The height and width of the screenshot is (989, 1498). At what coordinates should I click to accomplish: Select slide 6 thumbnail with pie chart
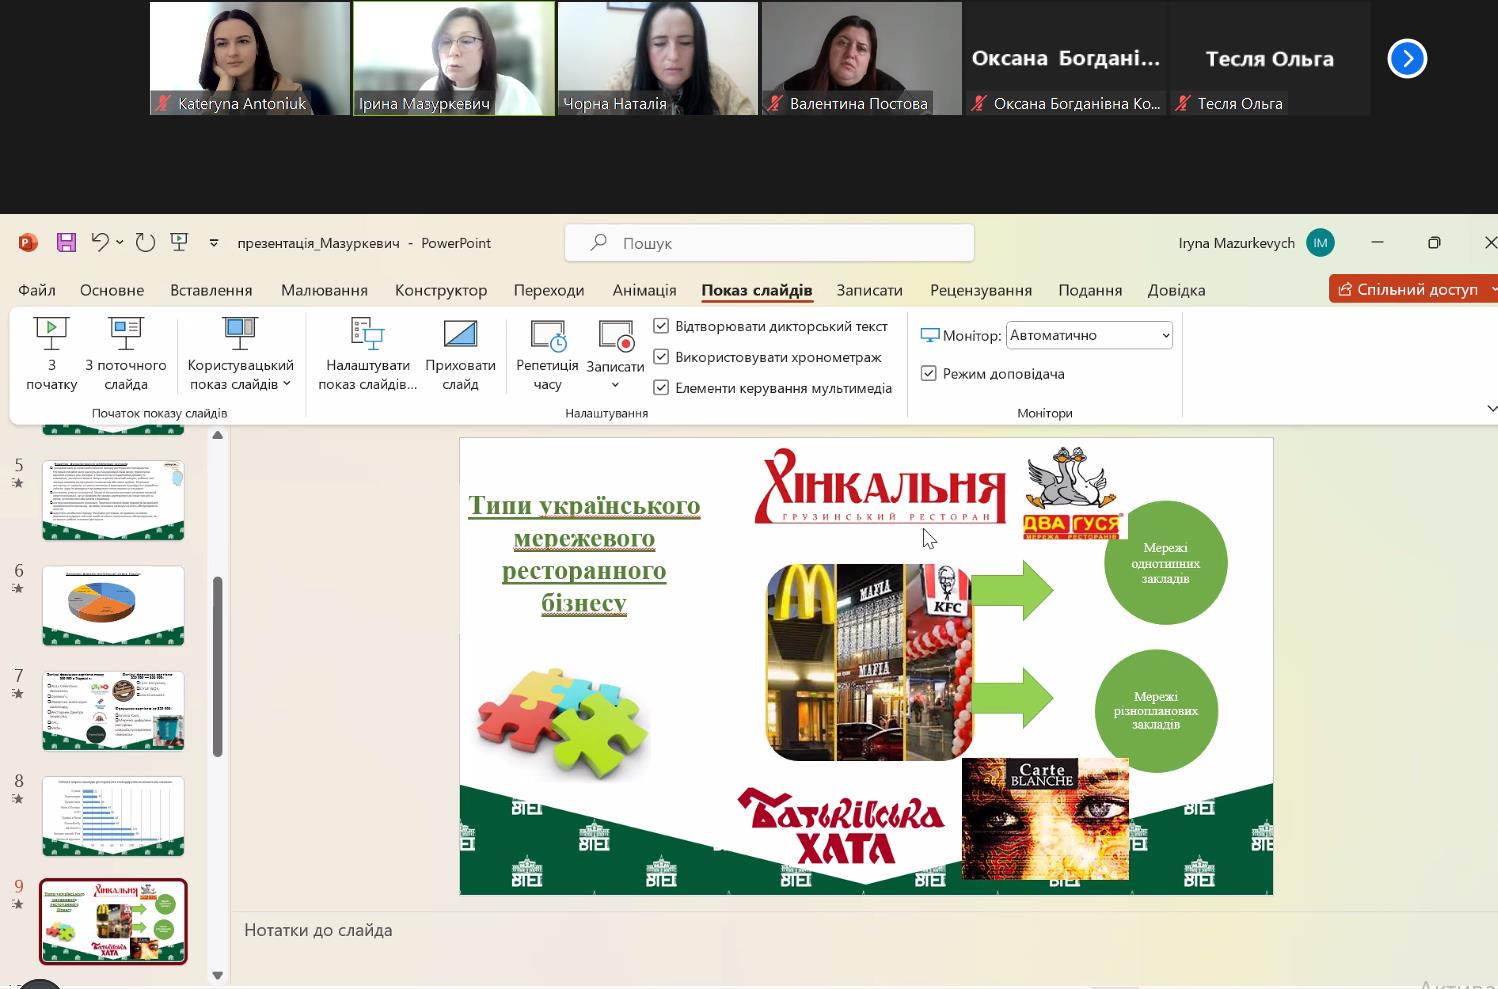113,606
